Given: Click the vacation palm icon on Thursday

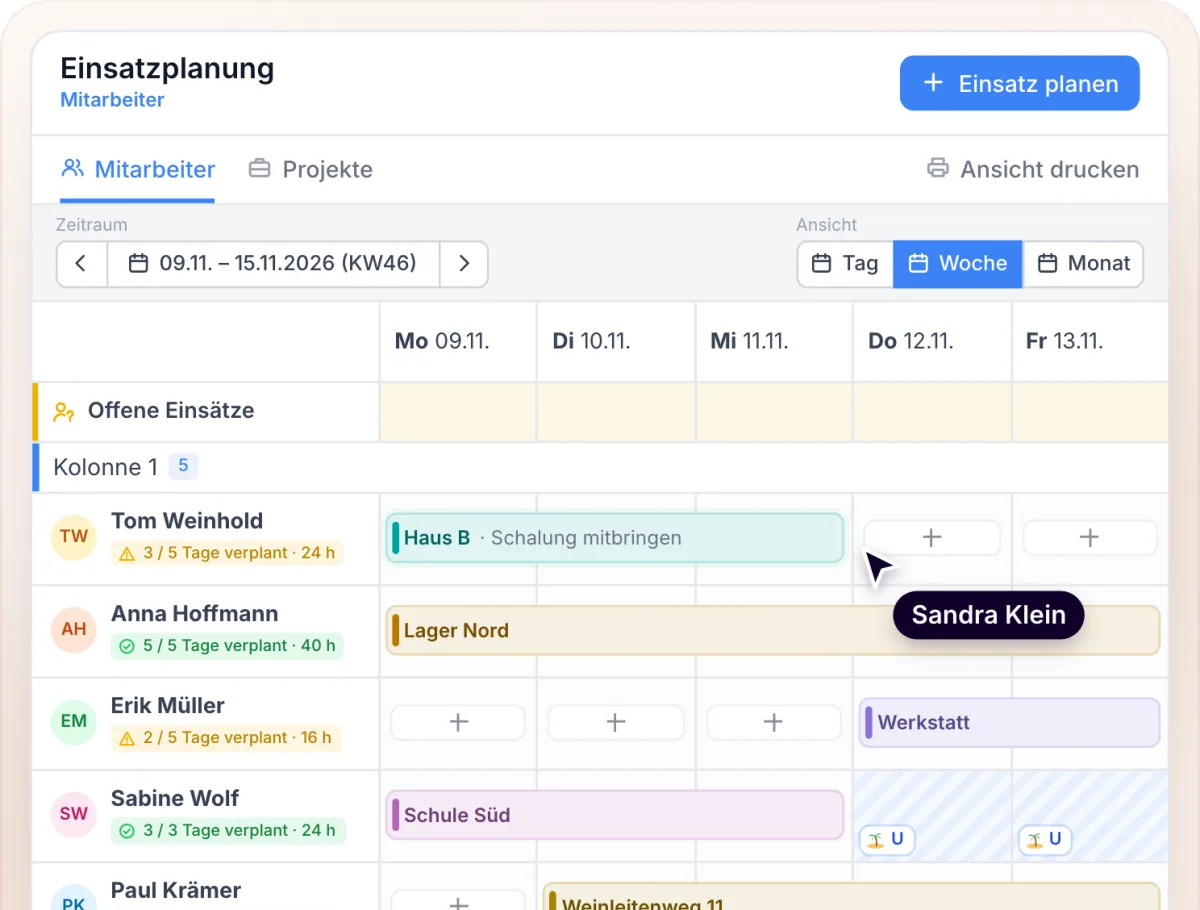Looking at the screenshot, I should pyautogui.click(x=875, y=840).
